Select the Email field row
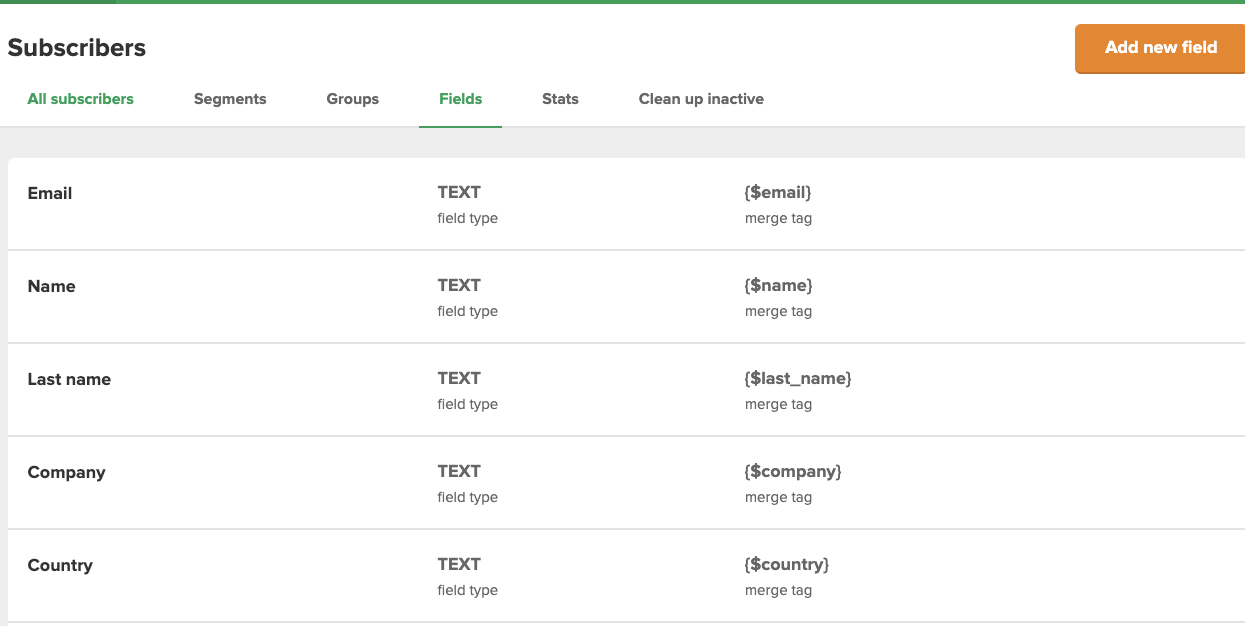1245x626 pixels. point(50,193)
